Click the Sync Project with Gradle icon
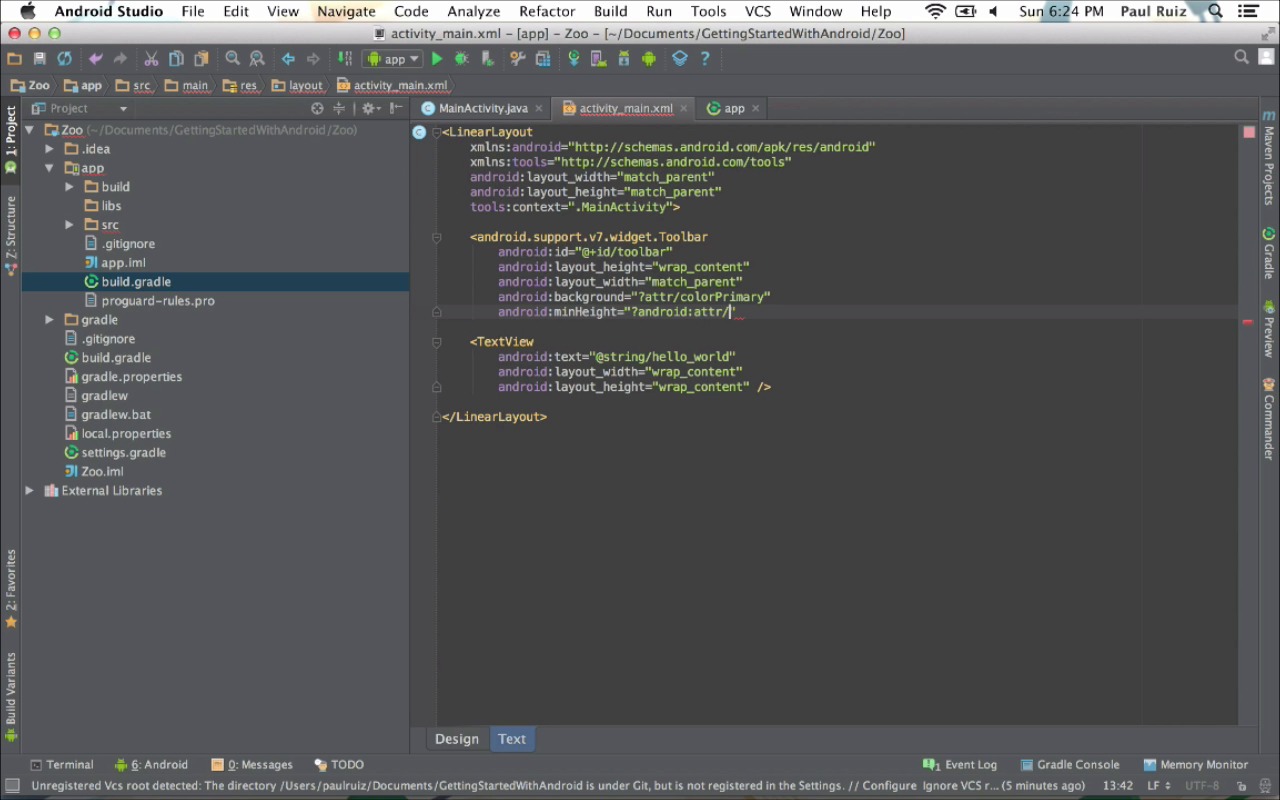The height and width of the screenshot is (800, 1280). (574, 59)
